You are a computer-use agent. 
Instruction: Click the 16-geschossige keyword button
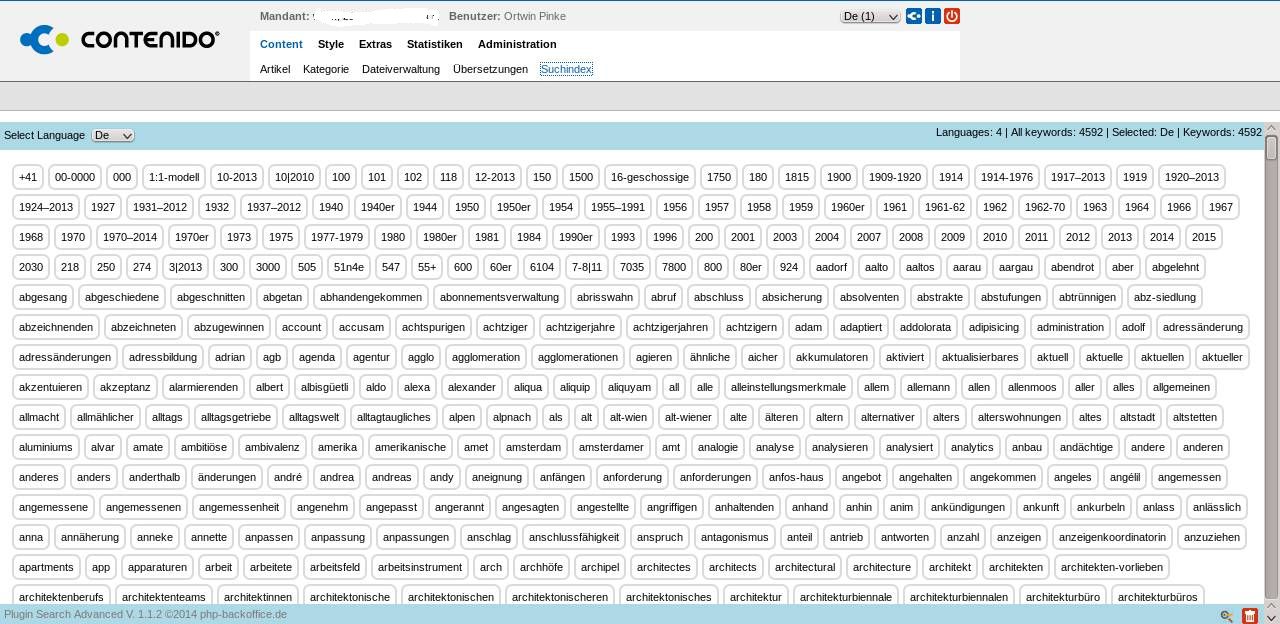pyautogui.click(x=650, y=177)
